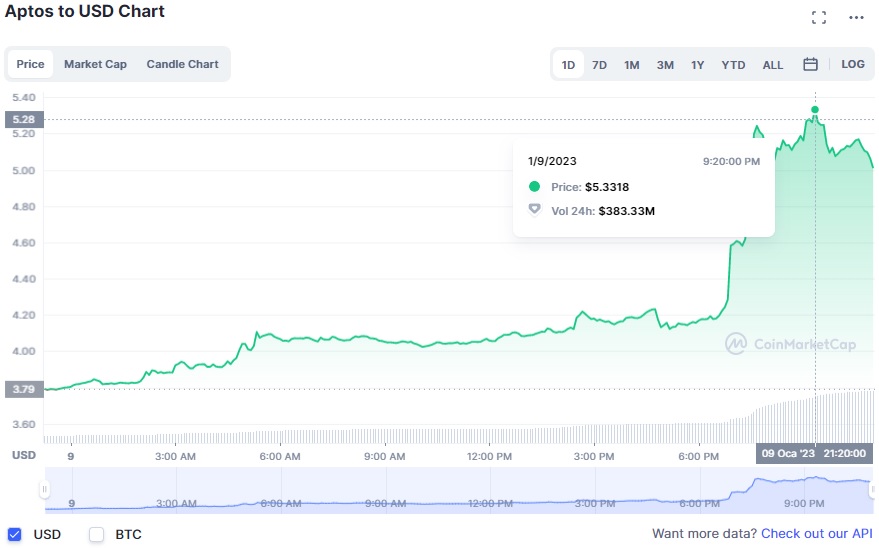
Task: Click the volume icon beside Vol 24h
Action: coord(535,210)
